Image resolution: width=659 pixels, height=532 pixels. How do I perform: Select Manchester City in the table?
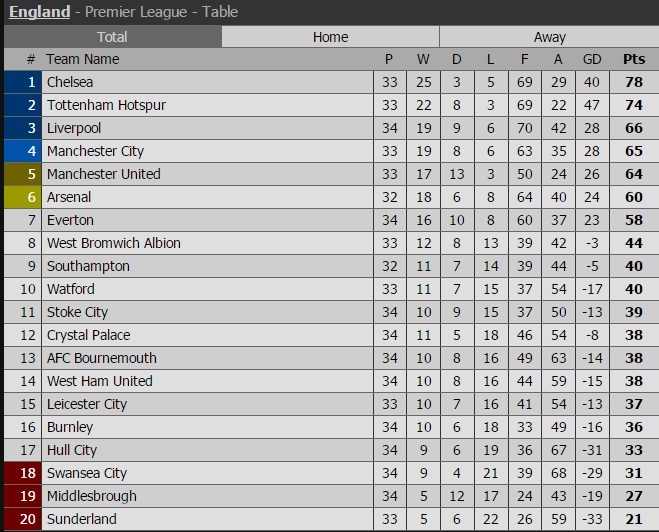click(x=95, y=151)
